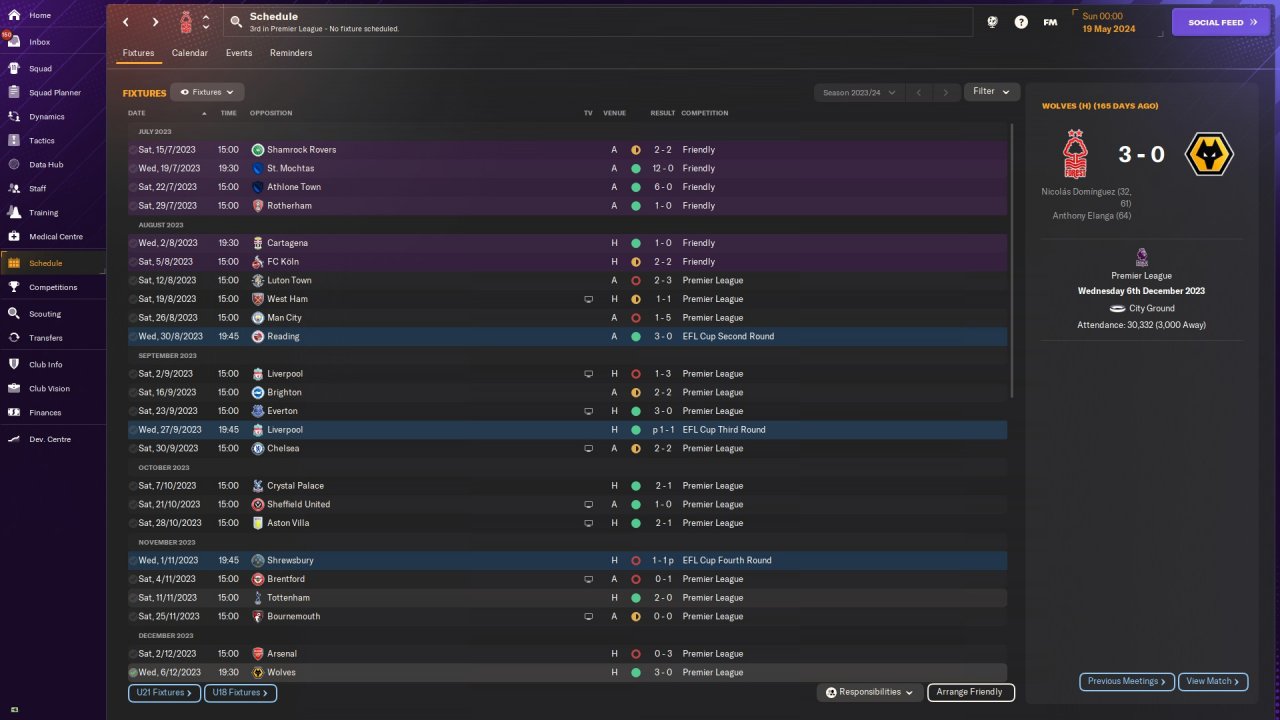The image size is (1280, 720).
Task: Switch to the Calendar tab
Action: pos(190,53)
